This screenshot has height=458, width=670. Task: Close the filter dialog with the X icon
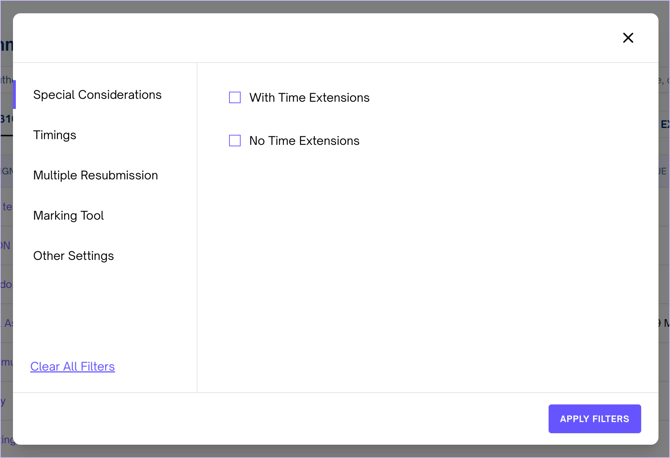[x=628, y=38]
